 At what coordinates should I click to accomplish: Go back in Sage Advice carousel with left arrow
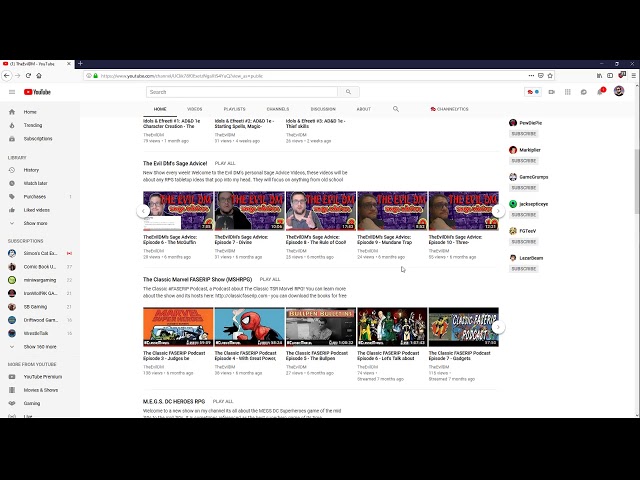(x=143, y=211)
